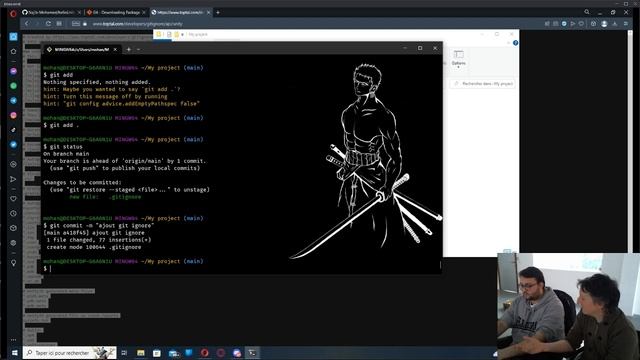
Task: Open Twitter in the Opera sidebar
Action: 13,144
